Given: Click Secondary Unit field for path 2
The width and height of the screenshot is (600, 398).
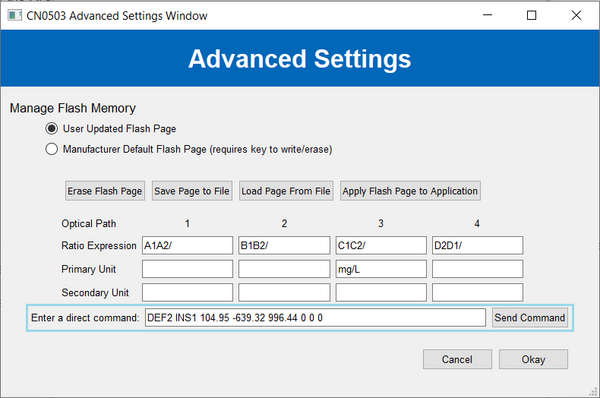Looking at the screenshot, I should (284, 292).
